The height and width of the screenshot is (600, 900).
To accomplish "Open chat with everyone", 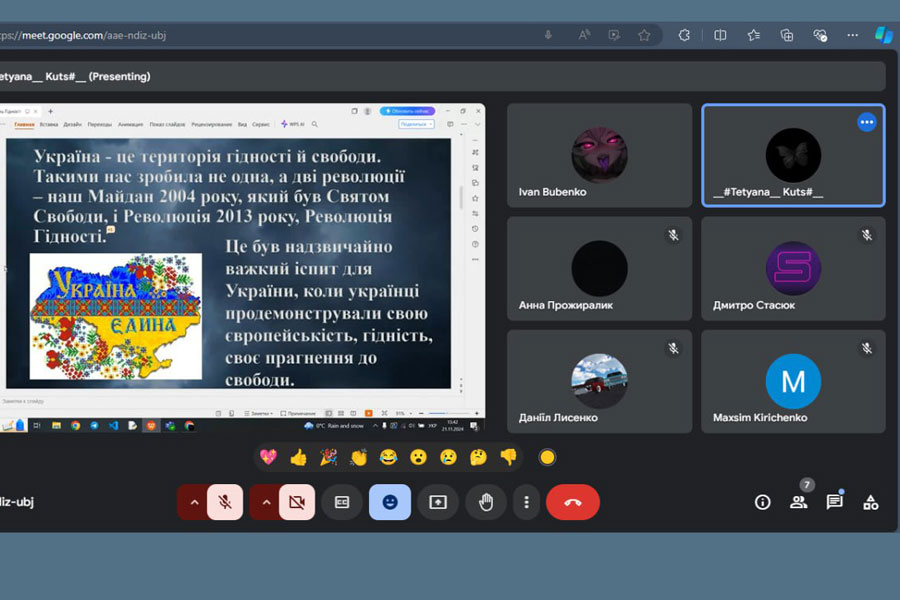I will 834,502.
